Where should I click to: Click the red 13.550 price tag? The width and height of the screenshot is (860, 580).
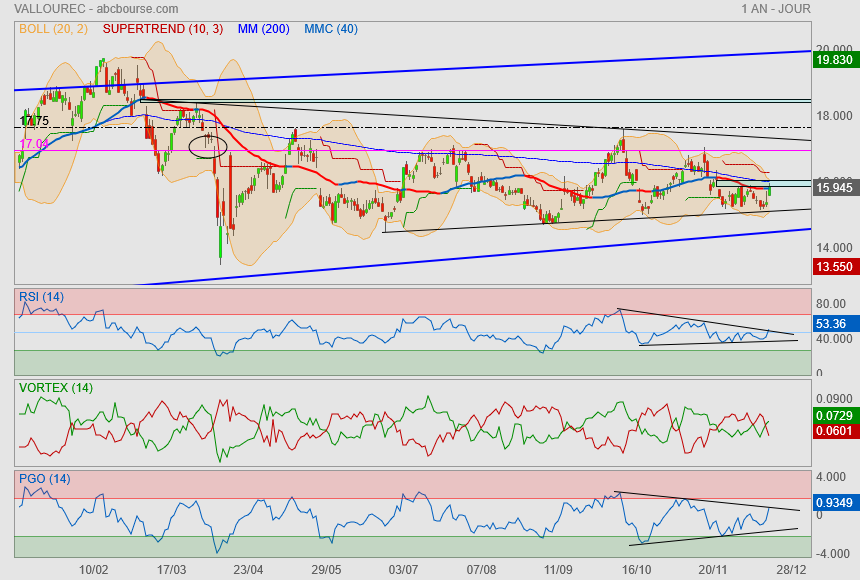(x=834, y=267)
